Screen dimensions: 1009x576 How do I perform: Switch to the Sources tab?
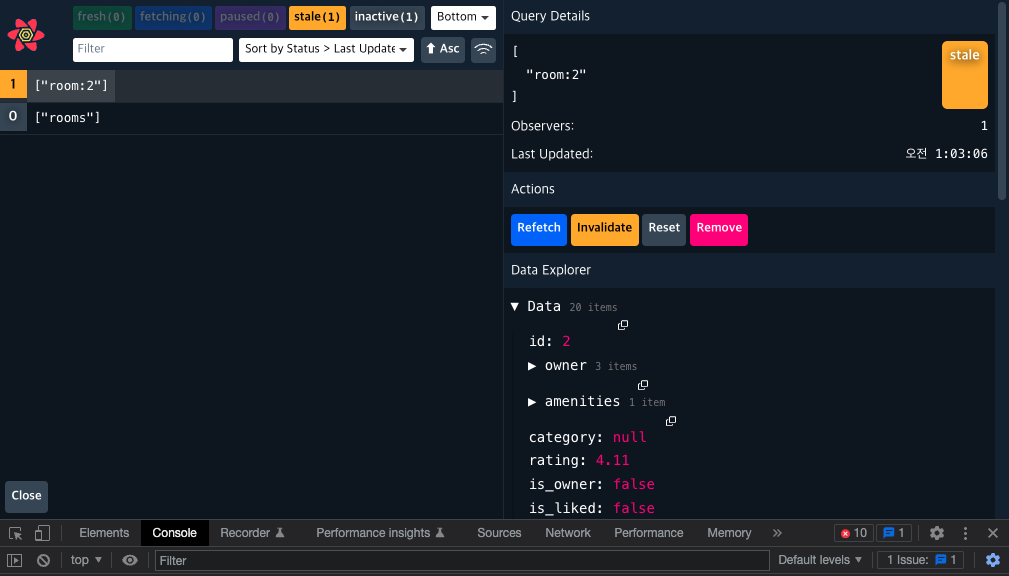tap(499, 533)
